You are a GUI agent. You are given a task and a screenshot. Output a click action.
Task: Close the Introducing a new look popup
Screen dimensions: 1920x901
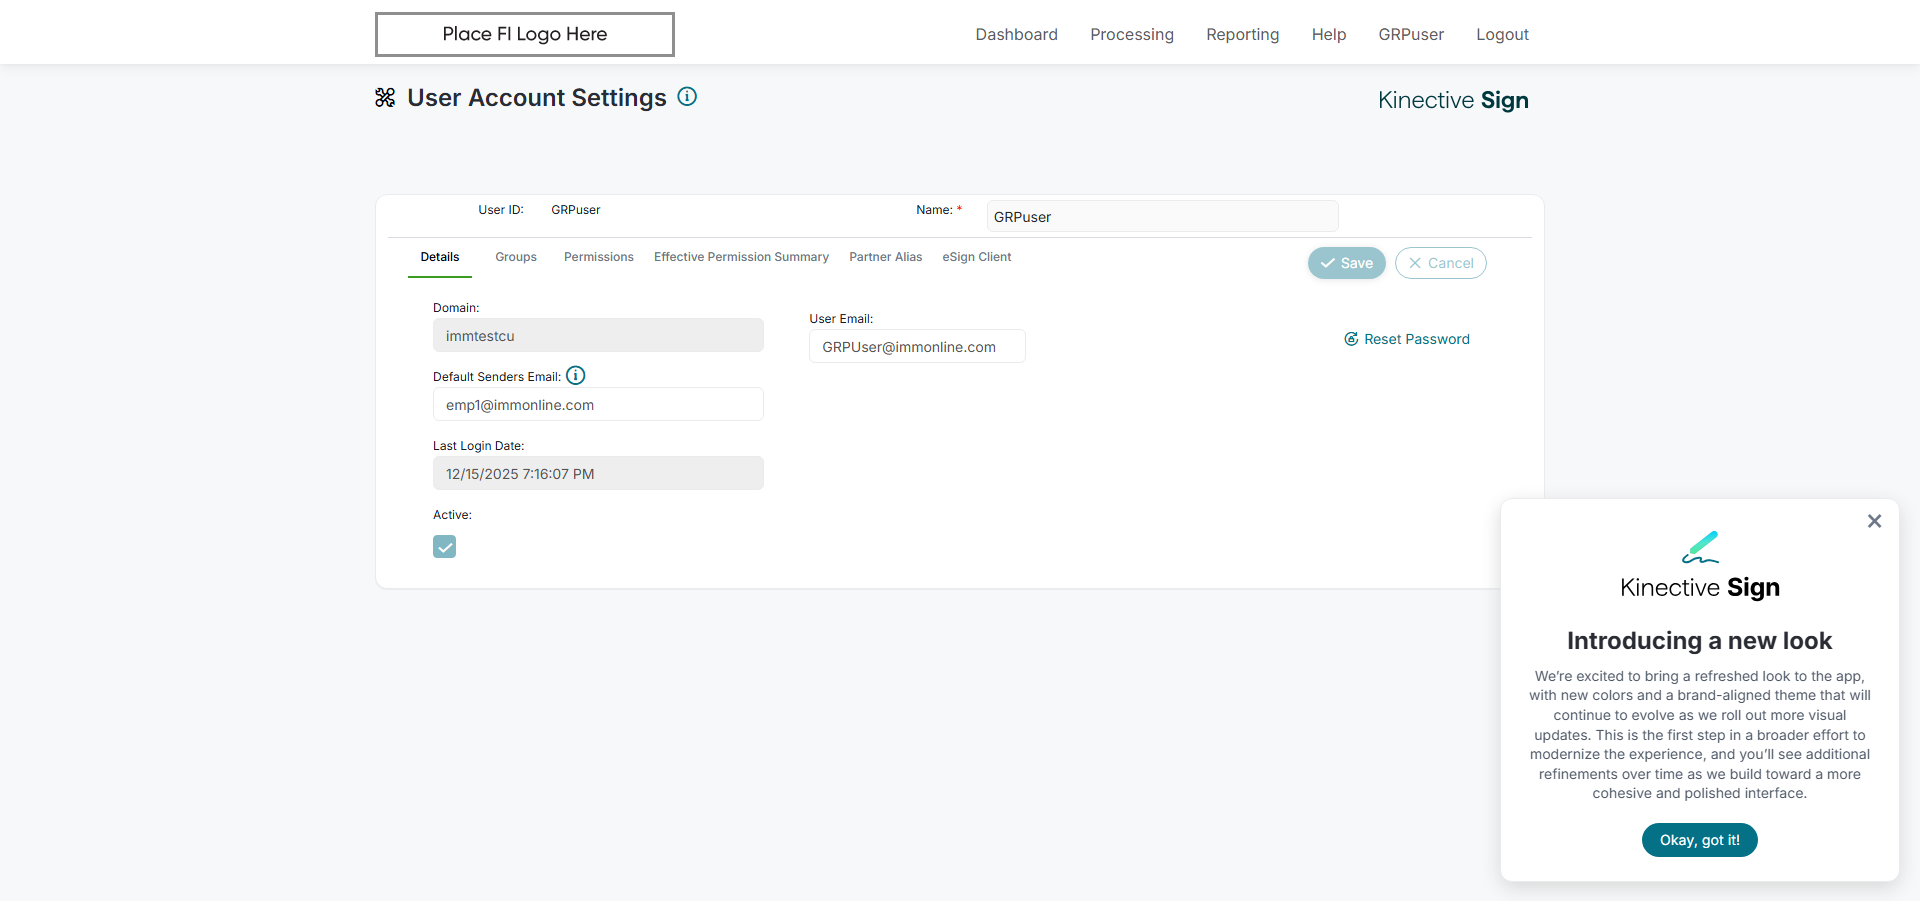[1874, 521]
